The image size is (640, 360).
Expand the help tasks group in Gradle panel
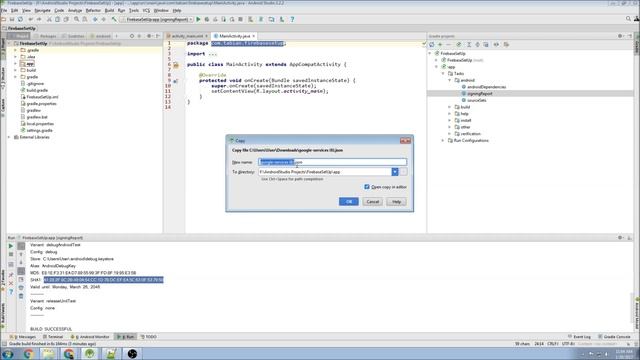[450, 114]
